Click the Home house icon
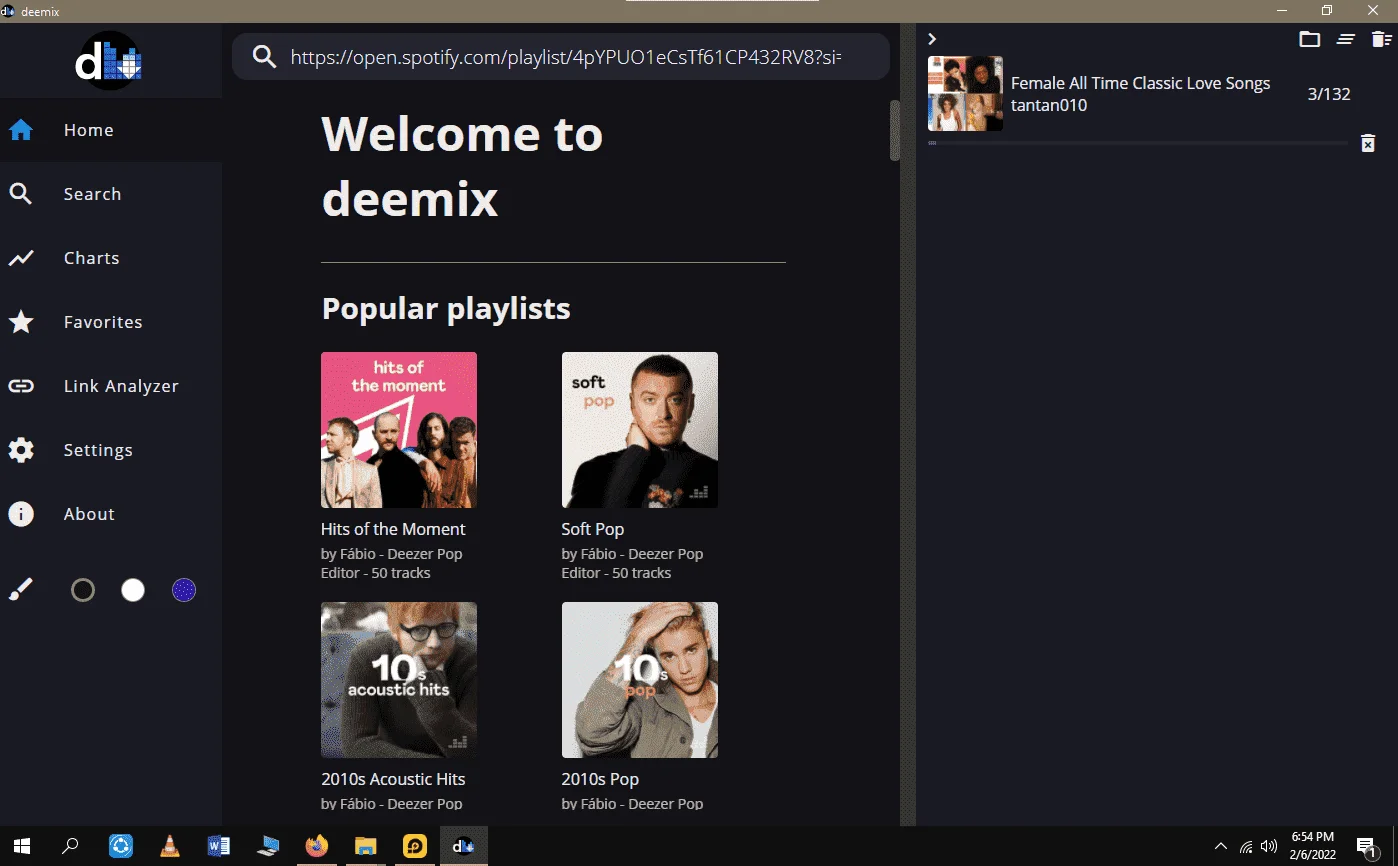This screenshot has height=866, width=1398. 21,130
